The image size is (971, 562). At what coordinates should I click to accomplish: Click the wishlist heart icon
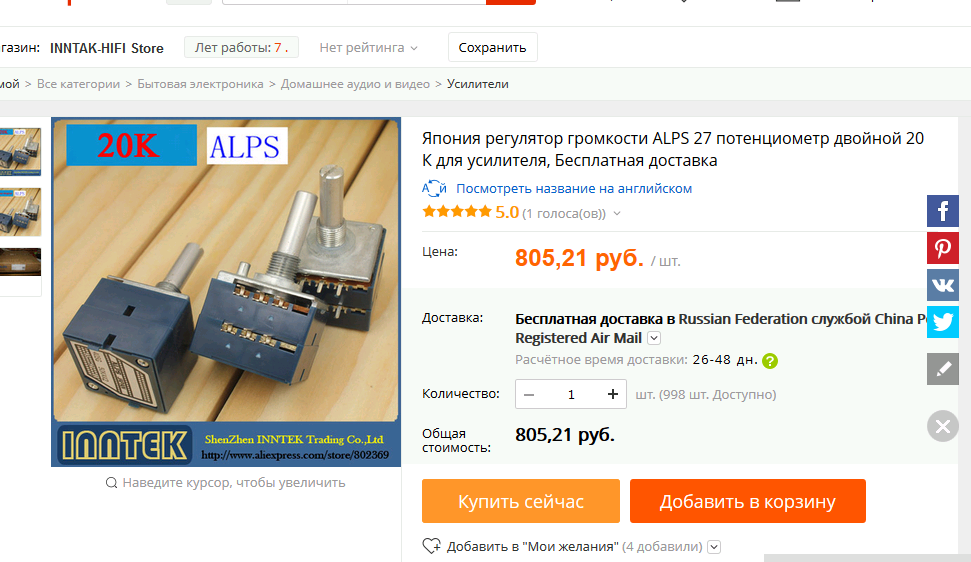(432, 546)
